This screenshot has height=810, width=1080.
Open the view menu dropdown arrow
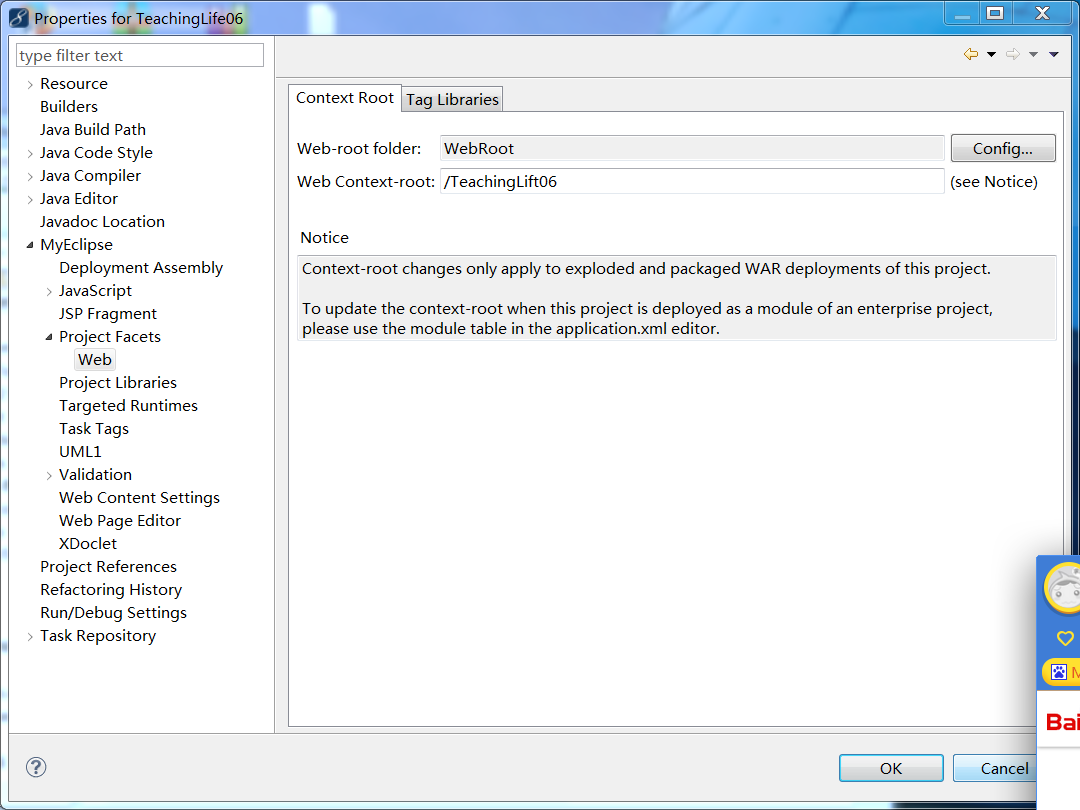(x=1054, y=54)
